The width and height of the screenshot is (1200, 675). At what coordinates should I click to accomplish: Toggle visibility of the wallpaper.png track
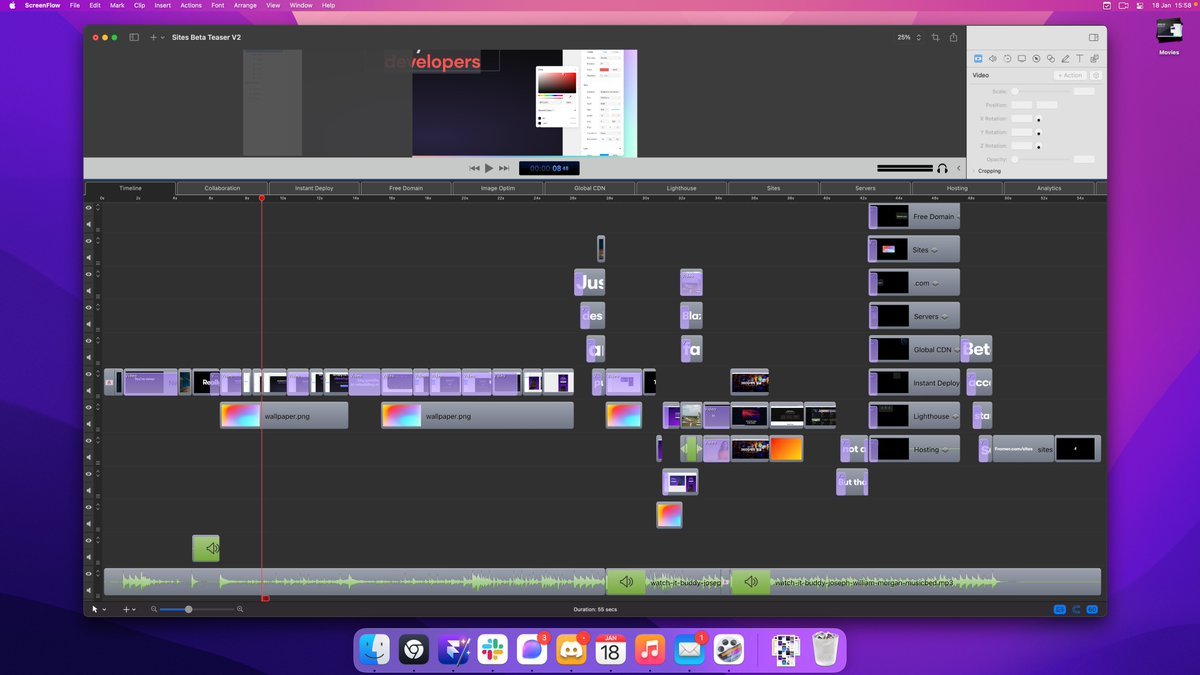(x=88, y=408)
